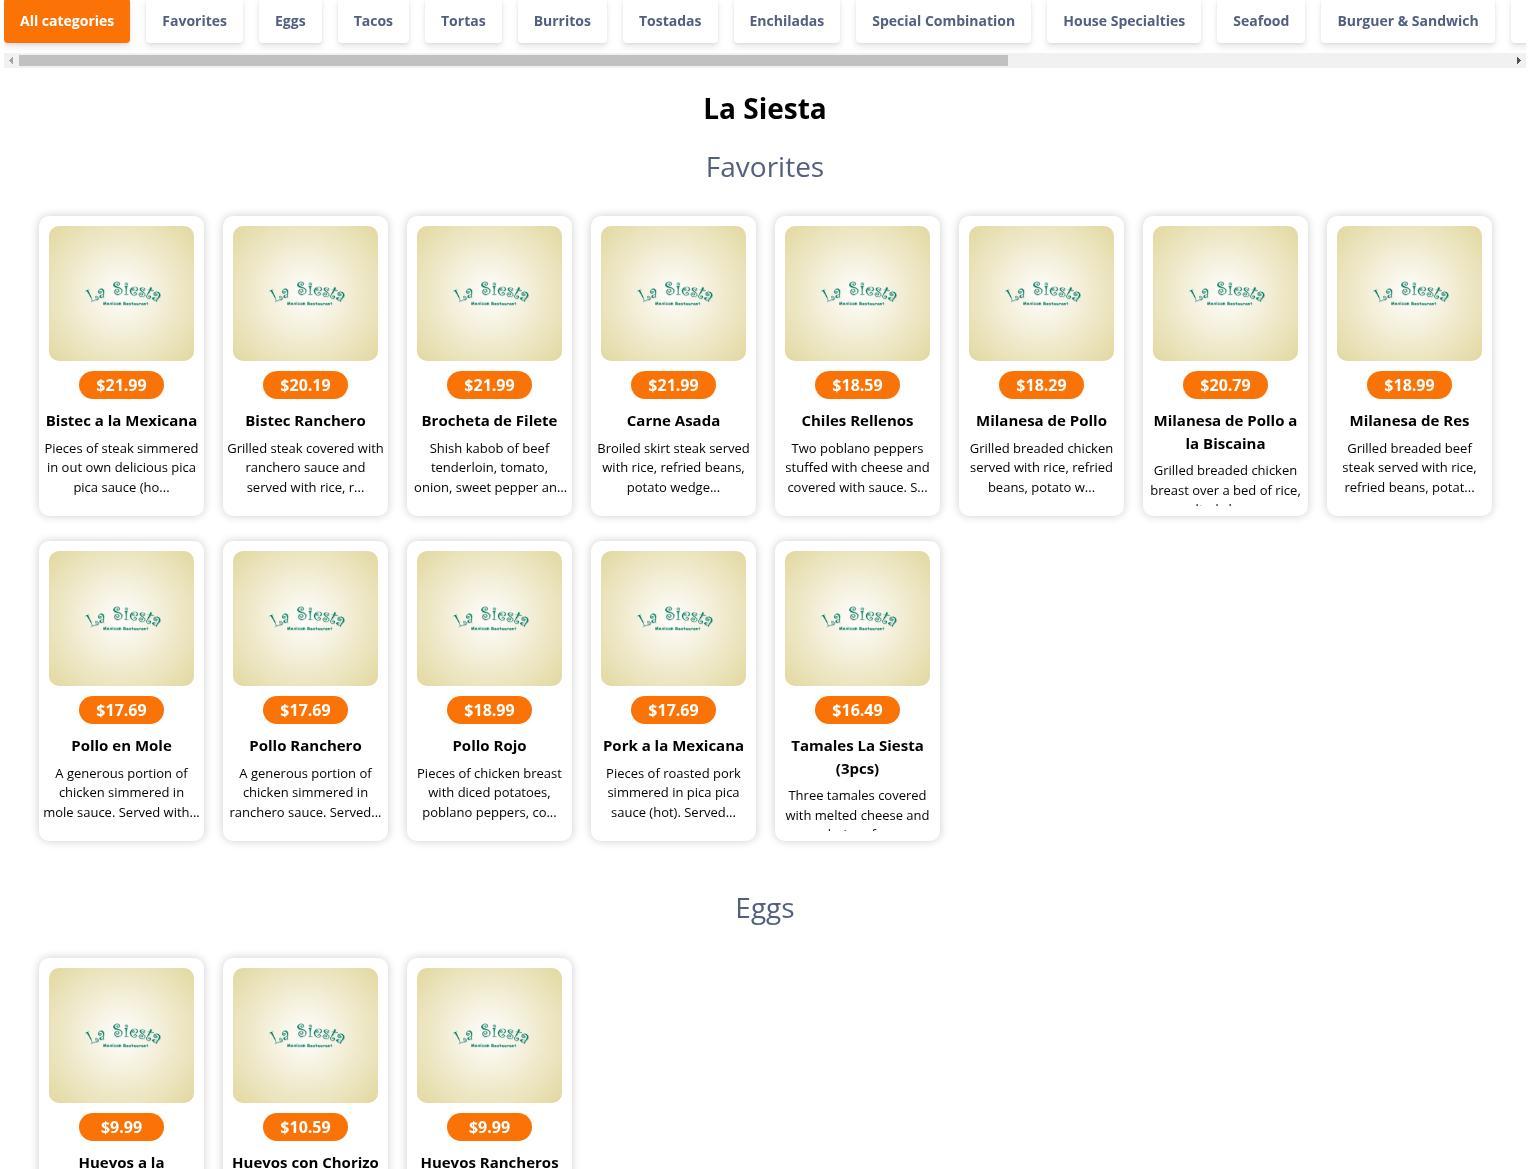Open the Tamales La Siesta image
This screenshot has width=1530, height=1169.
pos(857,618)
